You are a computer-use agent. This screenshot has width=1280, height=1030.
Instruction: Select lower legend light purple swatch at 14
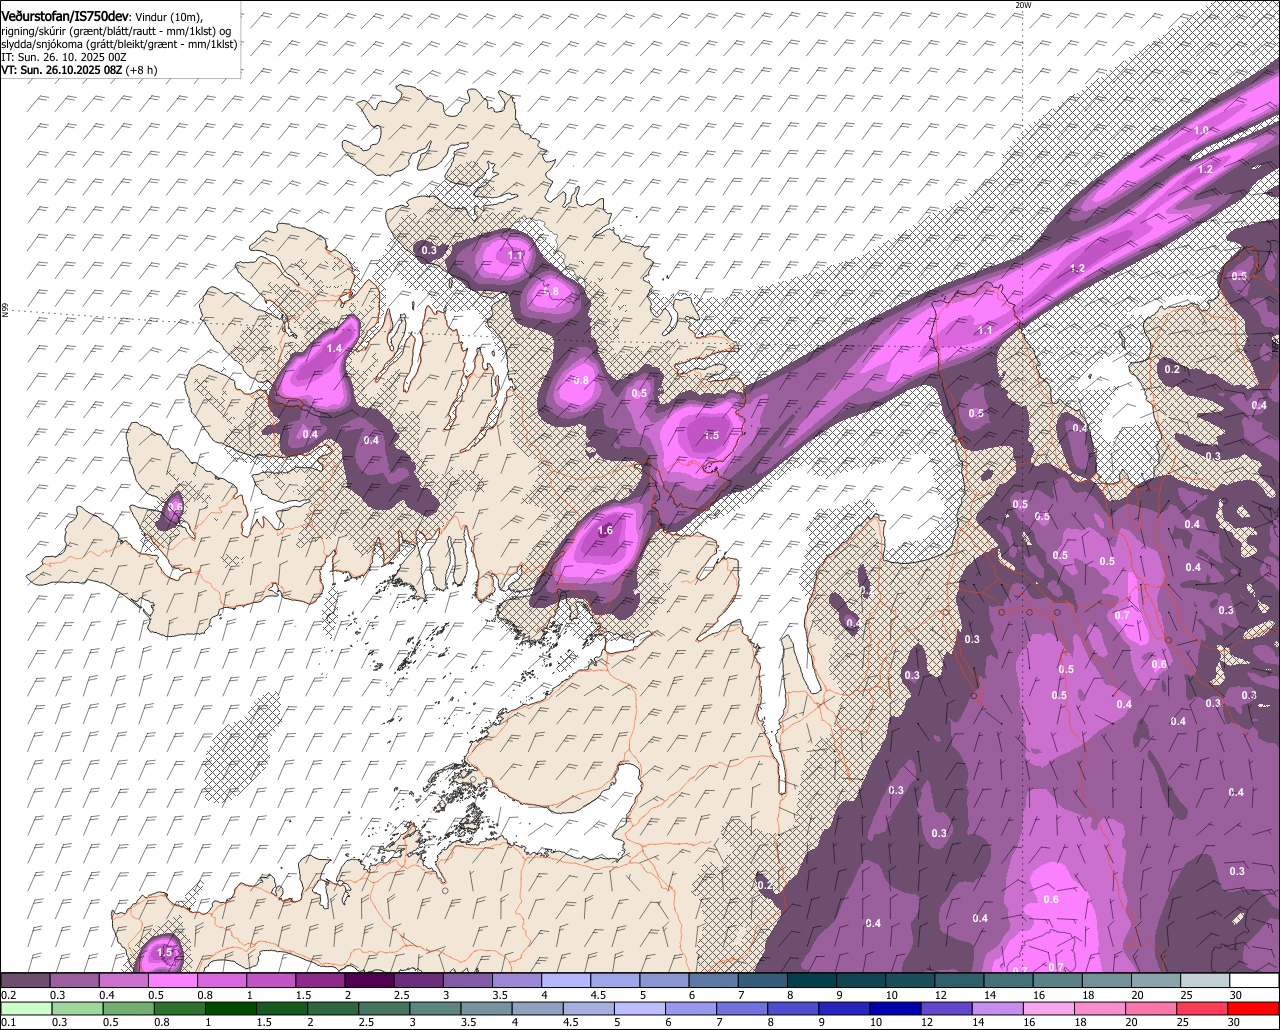coord(998,1008)
